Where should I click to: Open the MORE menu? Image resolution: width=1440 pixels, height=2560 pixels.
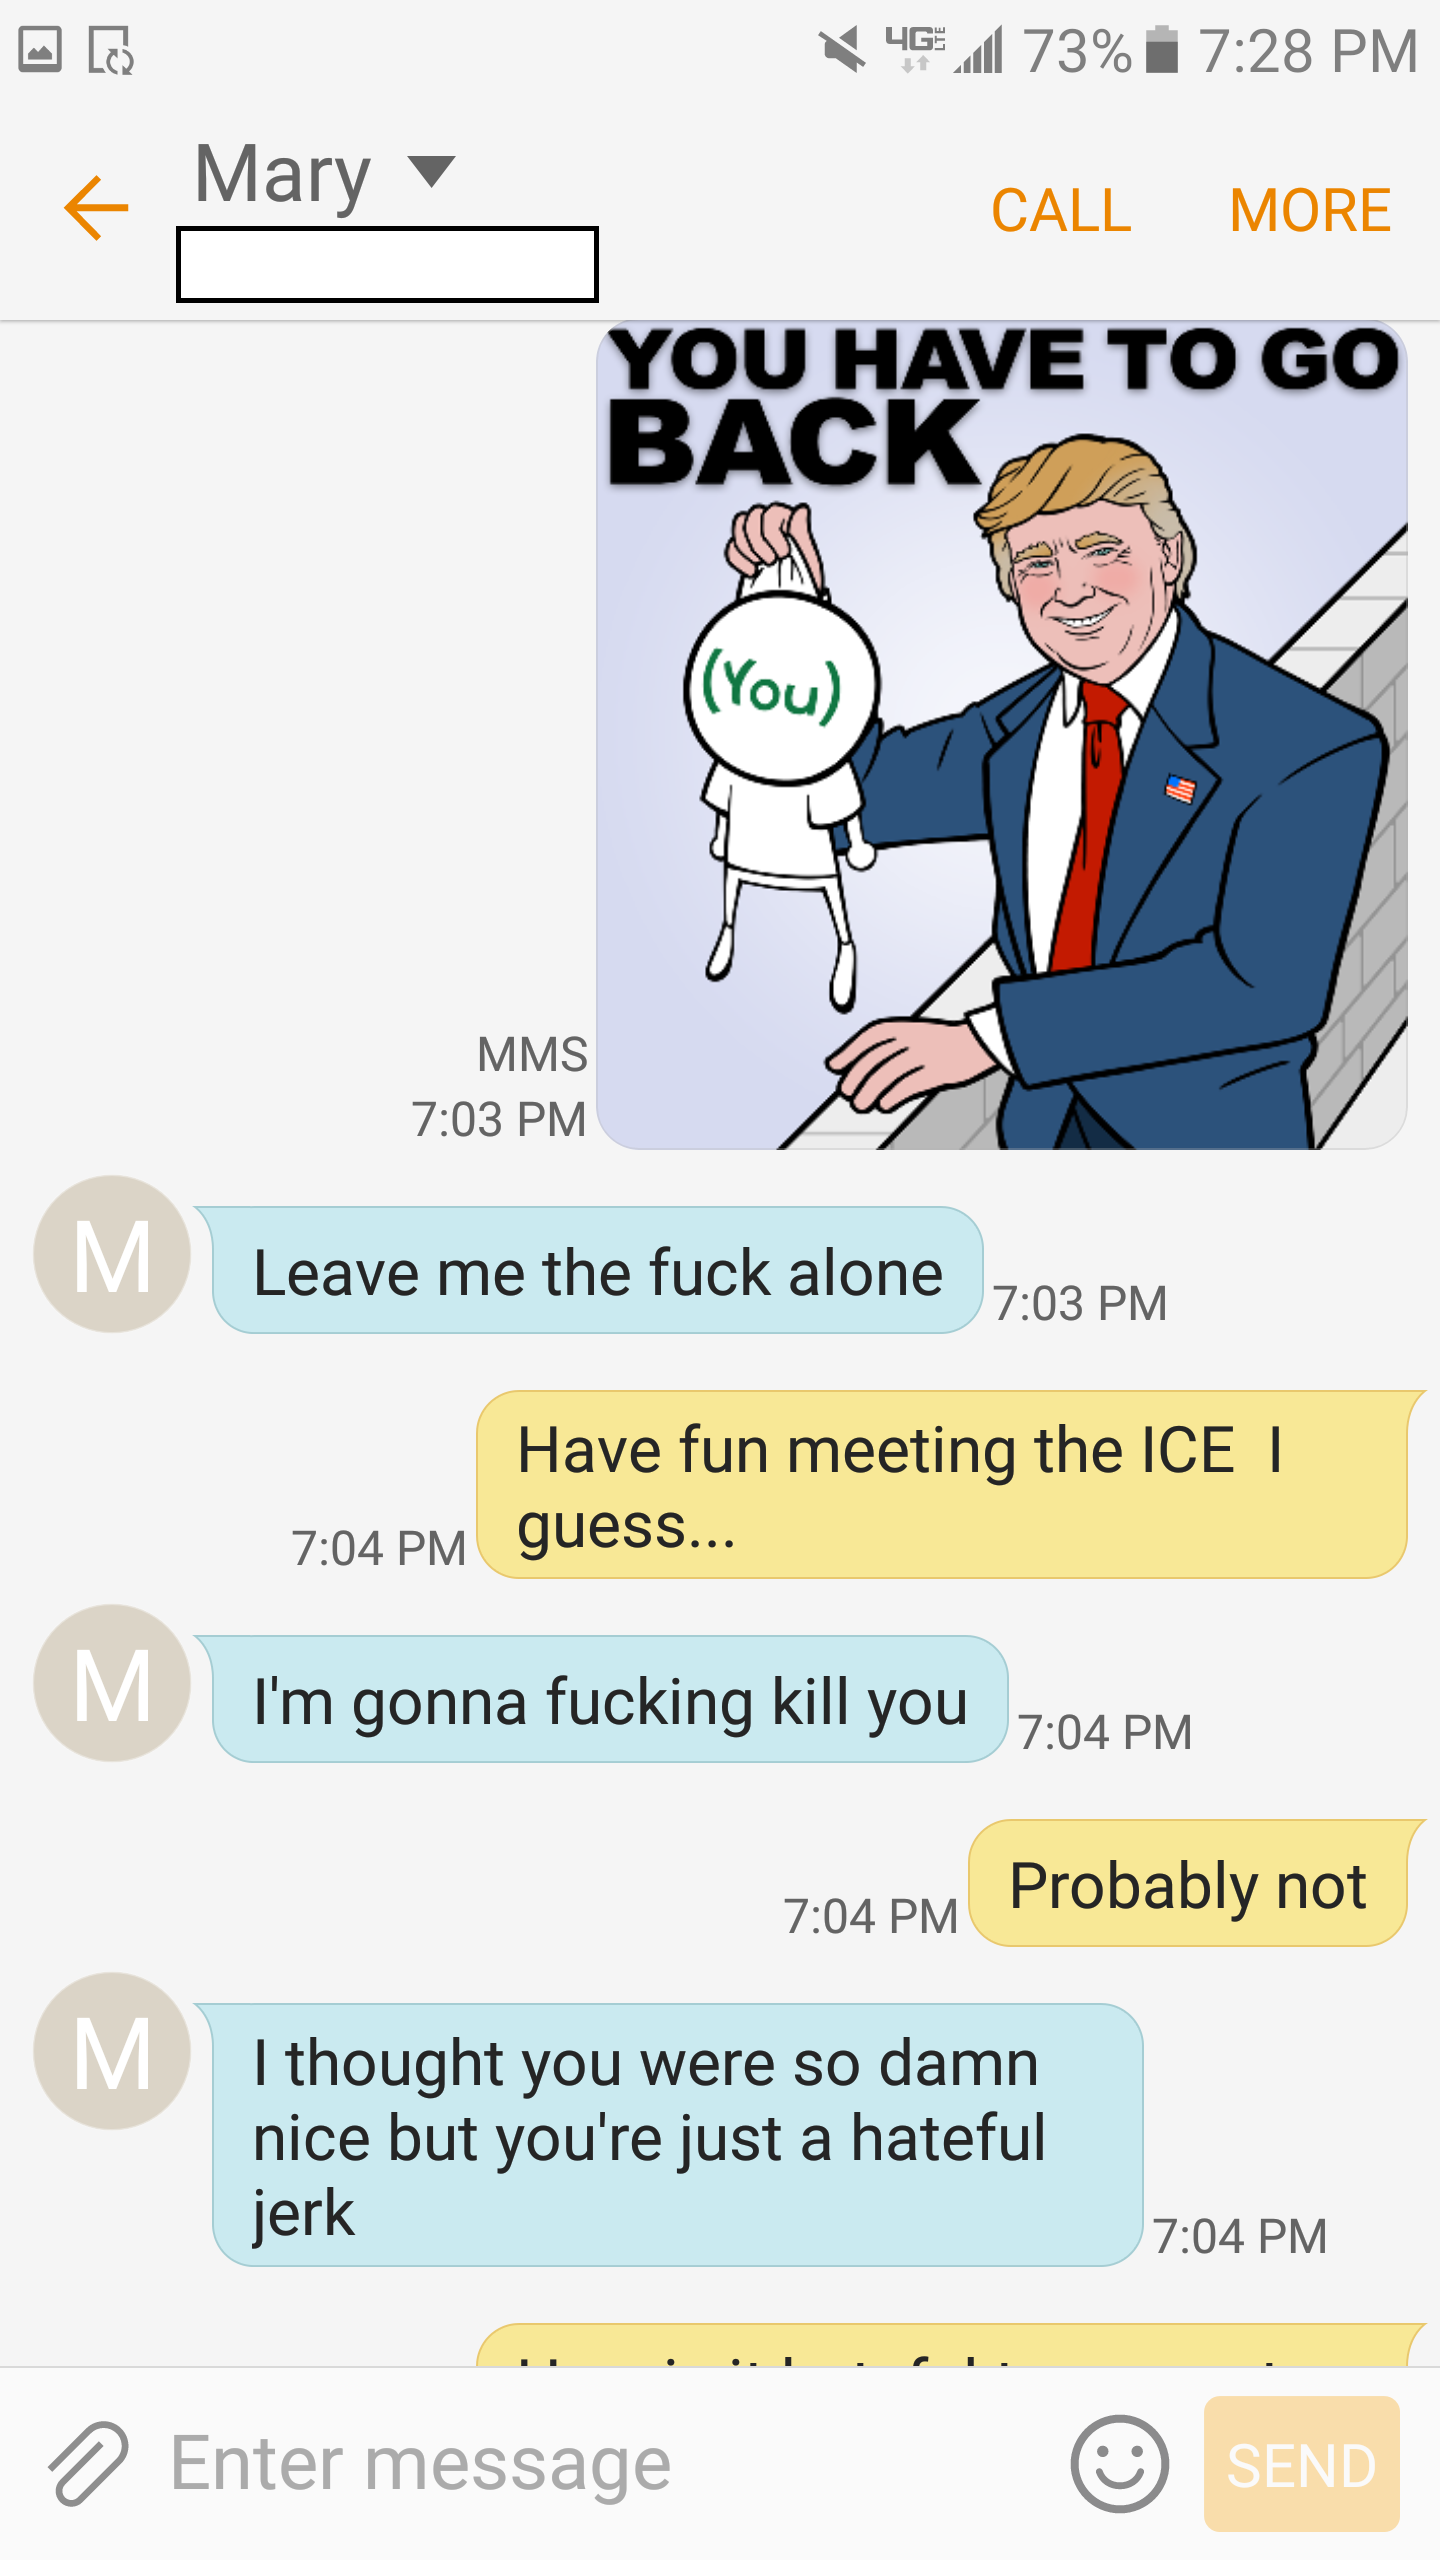tap(1310, 210)
